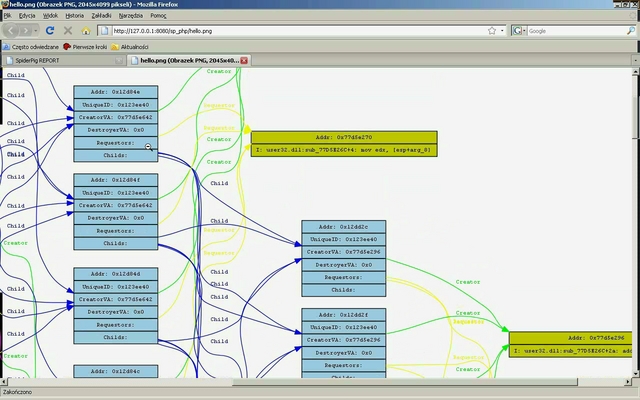The image size is (640, 400).
Task: Stop loading with the X icon
Action: 68,31
